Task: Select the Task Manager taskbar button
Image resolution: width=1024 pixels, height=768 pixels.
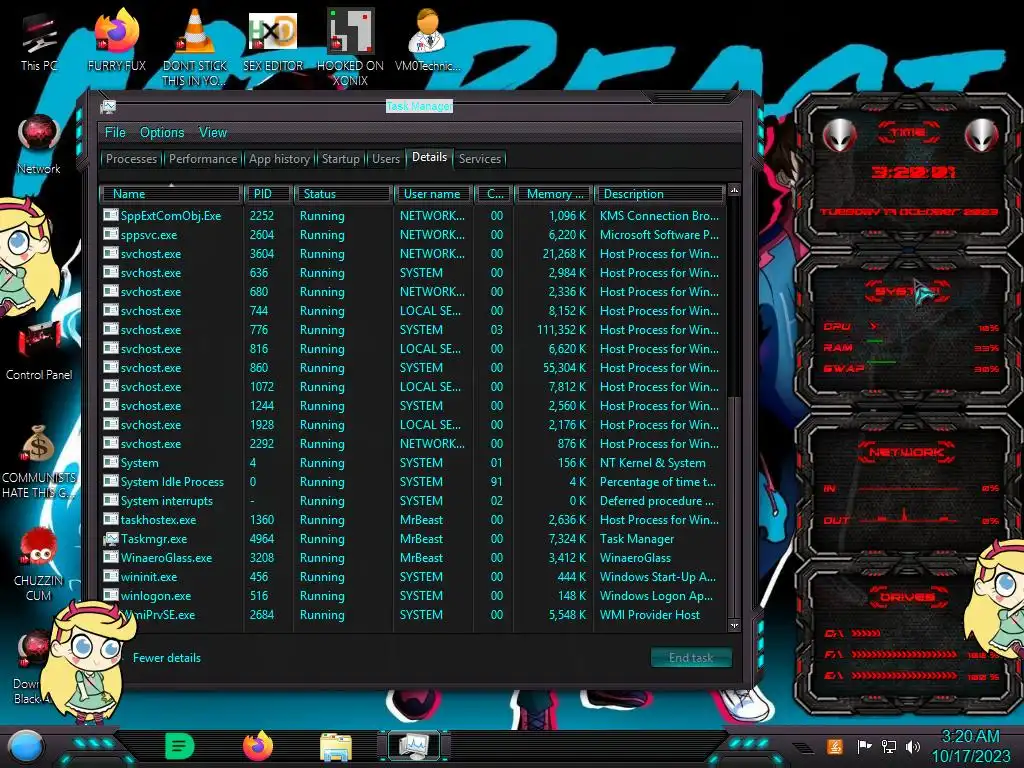Action: pos(414,746)
